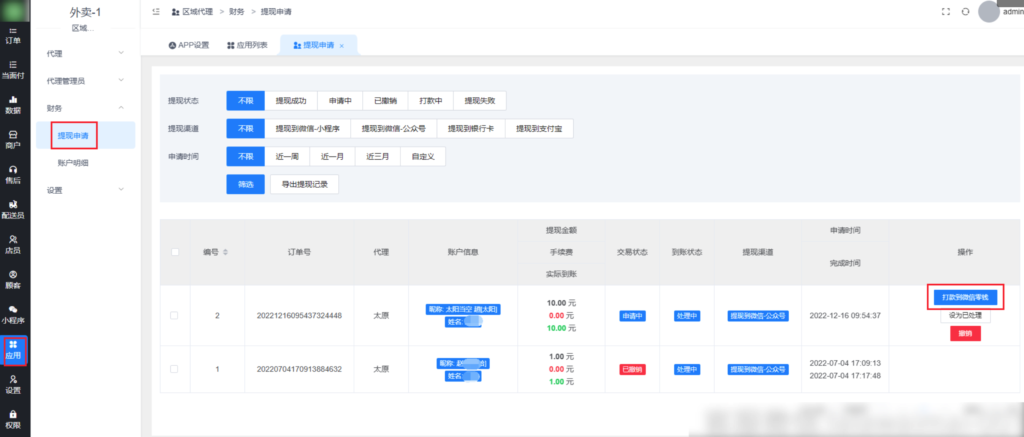Check the row for order 20221216095437324448
The image size is (1024, 437).
[174, 315]
